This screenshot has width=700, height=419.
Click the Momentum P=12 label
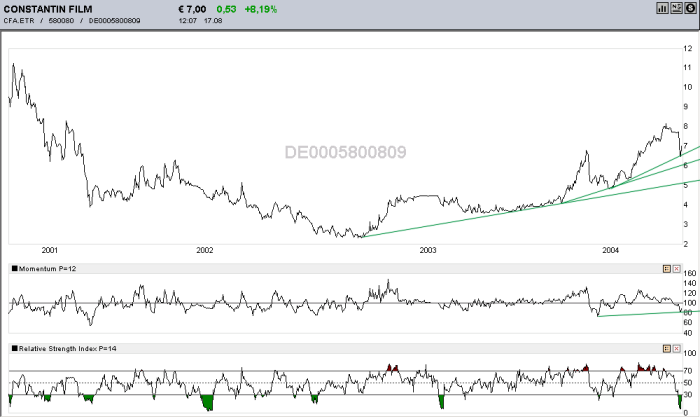point(47,269)
